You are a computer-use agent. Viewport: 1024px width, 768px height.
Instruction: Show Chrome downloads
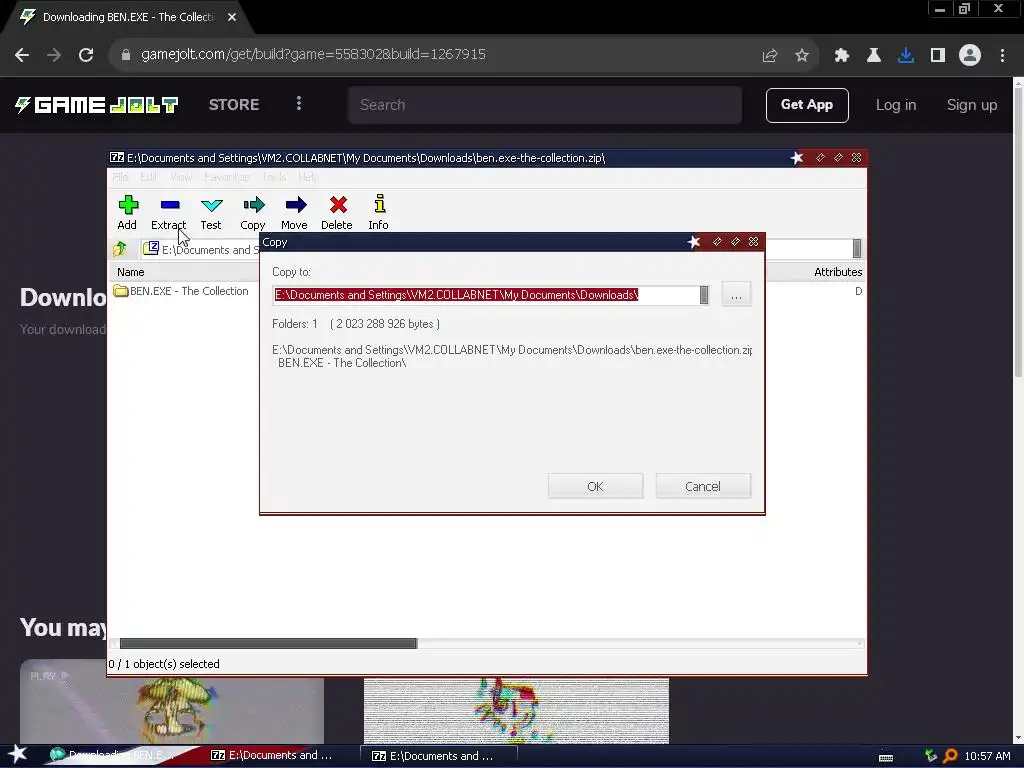click(x=906, y=56)
